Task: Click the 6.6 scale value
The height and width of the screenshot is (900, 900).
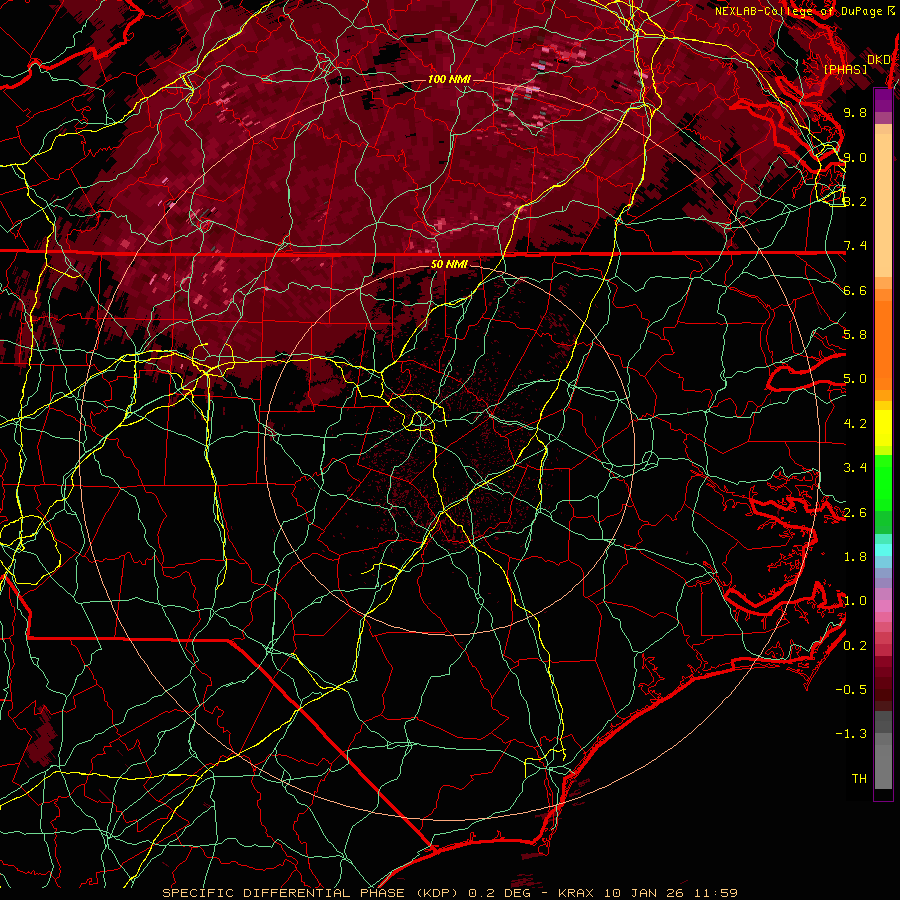Action: click(855, 290)
